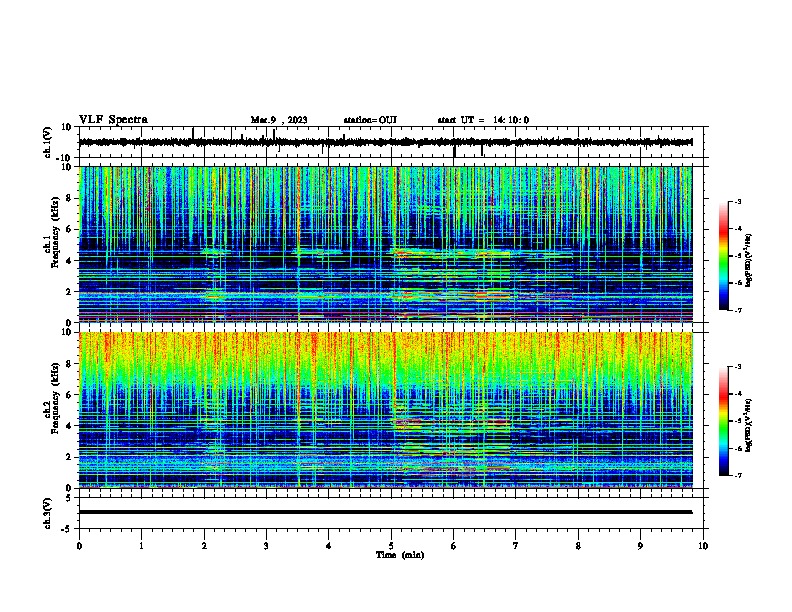Viewport: 792px width, 612px height.
Task: Click the "-7" label on ch.2 color bar
Action: [x=738, y=475]
